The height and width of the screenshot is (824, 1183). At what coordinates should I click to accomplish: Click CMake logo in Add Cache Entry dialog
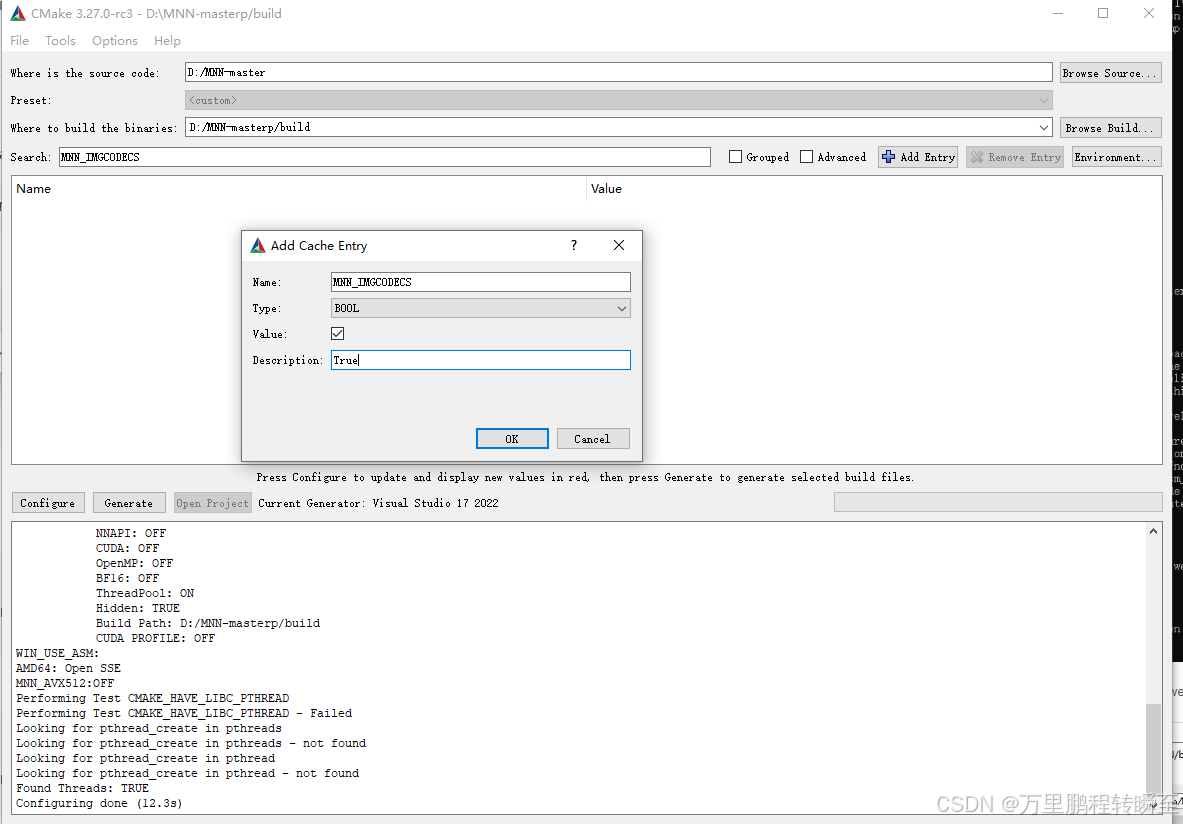(x=258, y=245)
